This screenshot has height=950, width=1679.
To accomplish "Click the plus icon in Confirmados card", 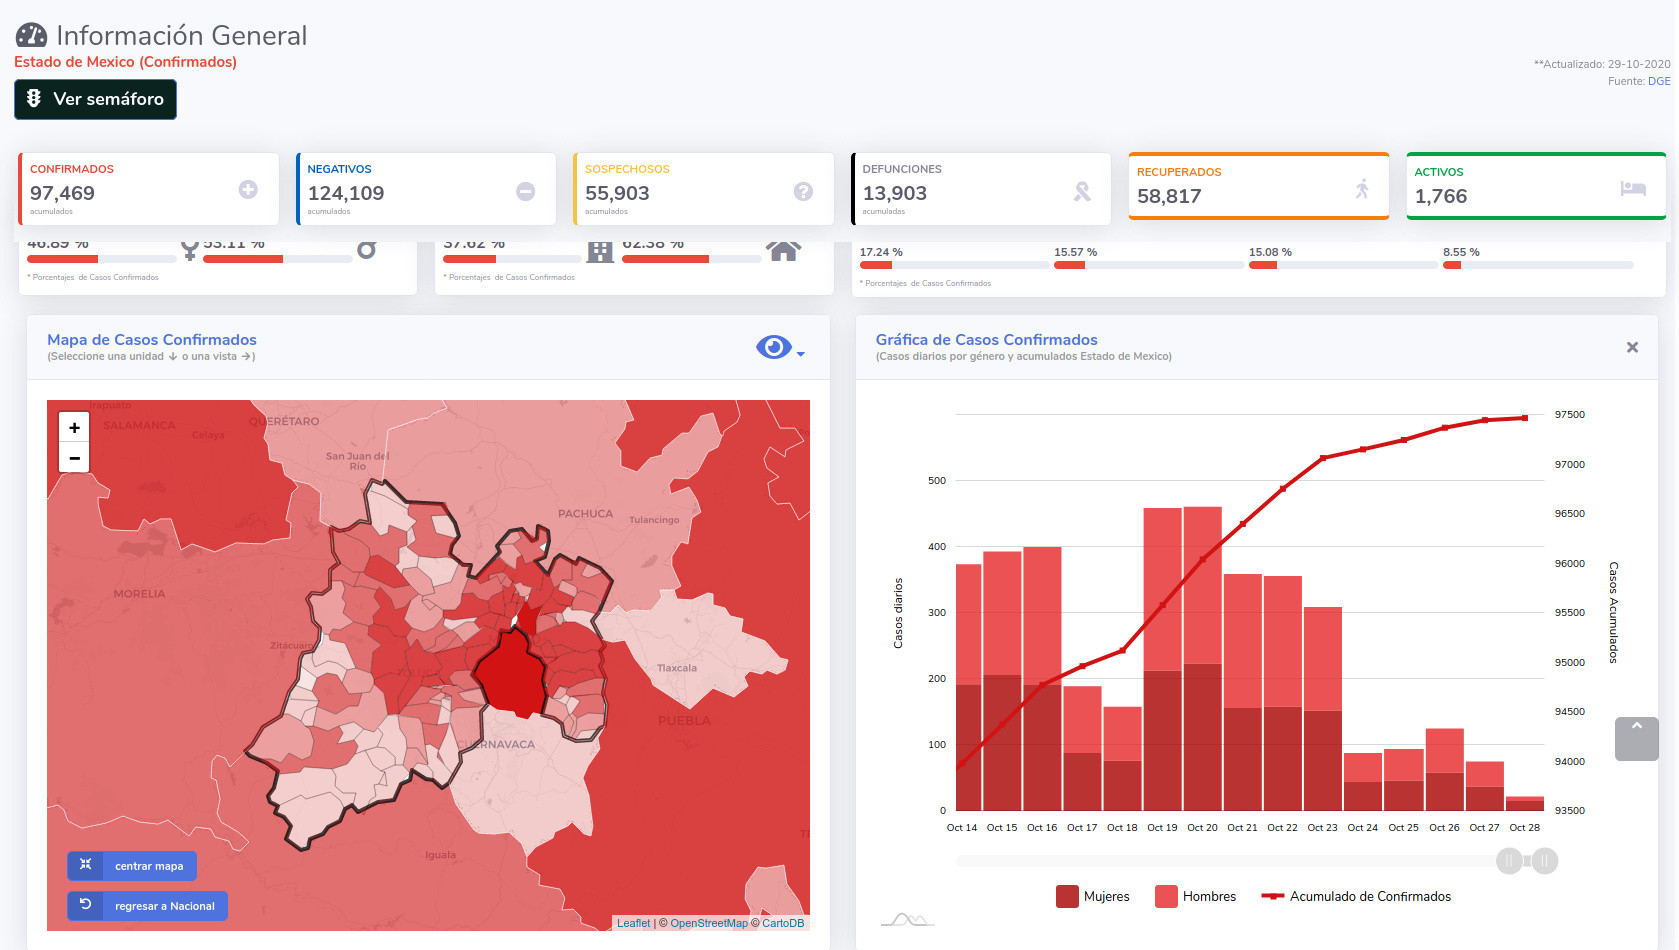I will 248,189.
